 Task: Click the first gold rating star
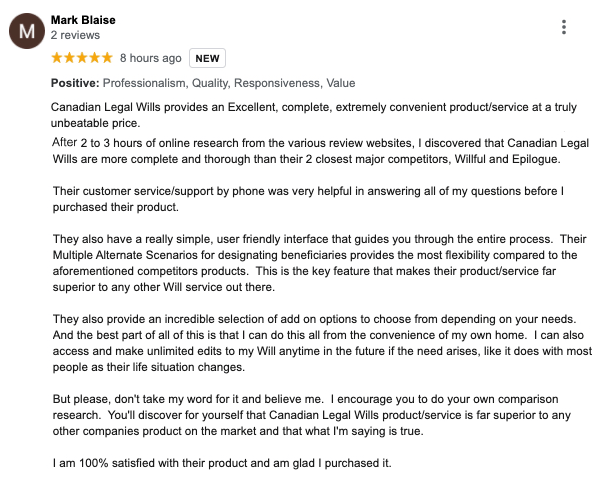point(57,58)
